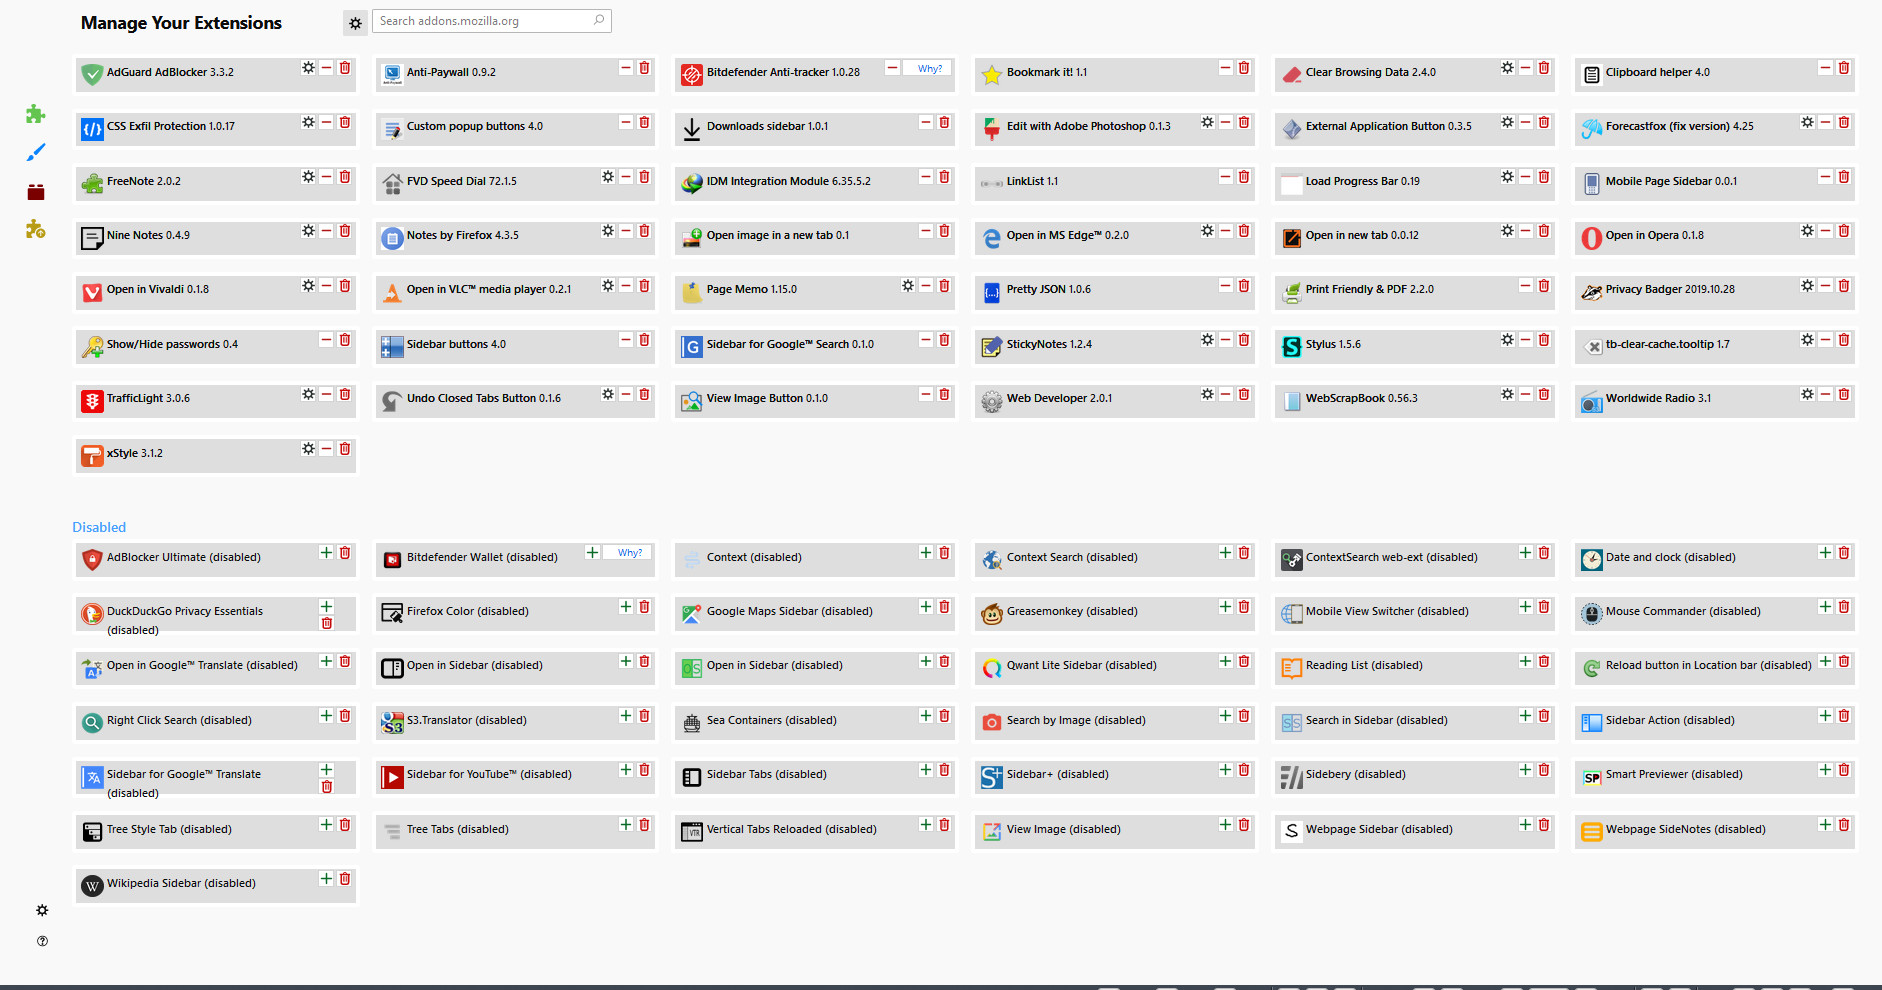The image size is (1882, 990).
Task: Disable the Downloads sidebar extension
Action: [926, 122]
